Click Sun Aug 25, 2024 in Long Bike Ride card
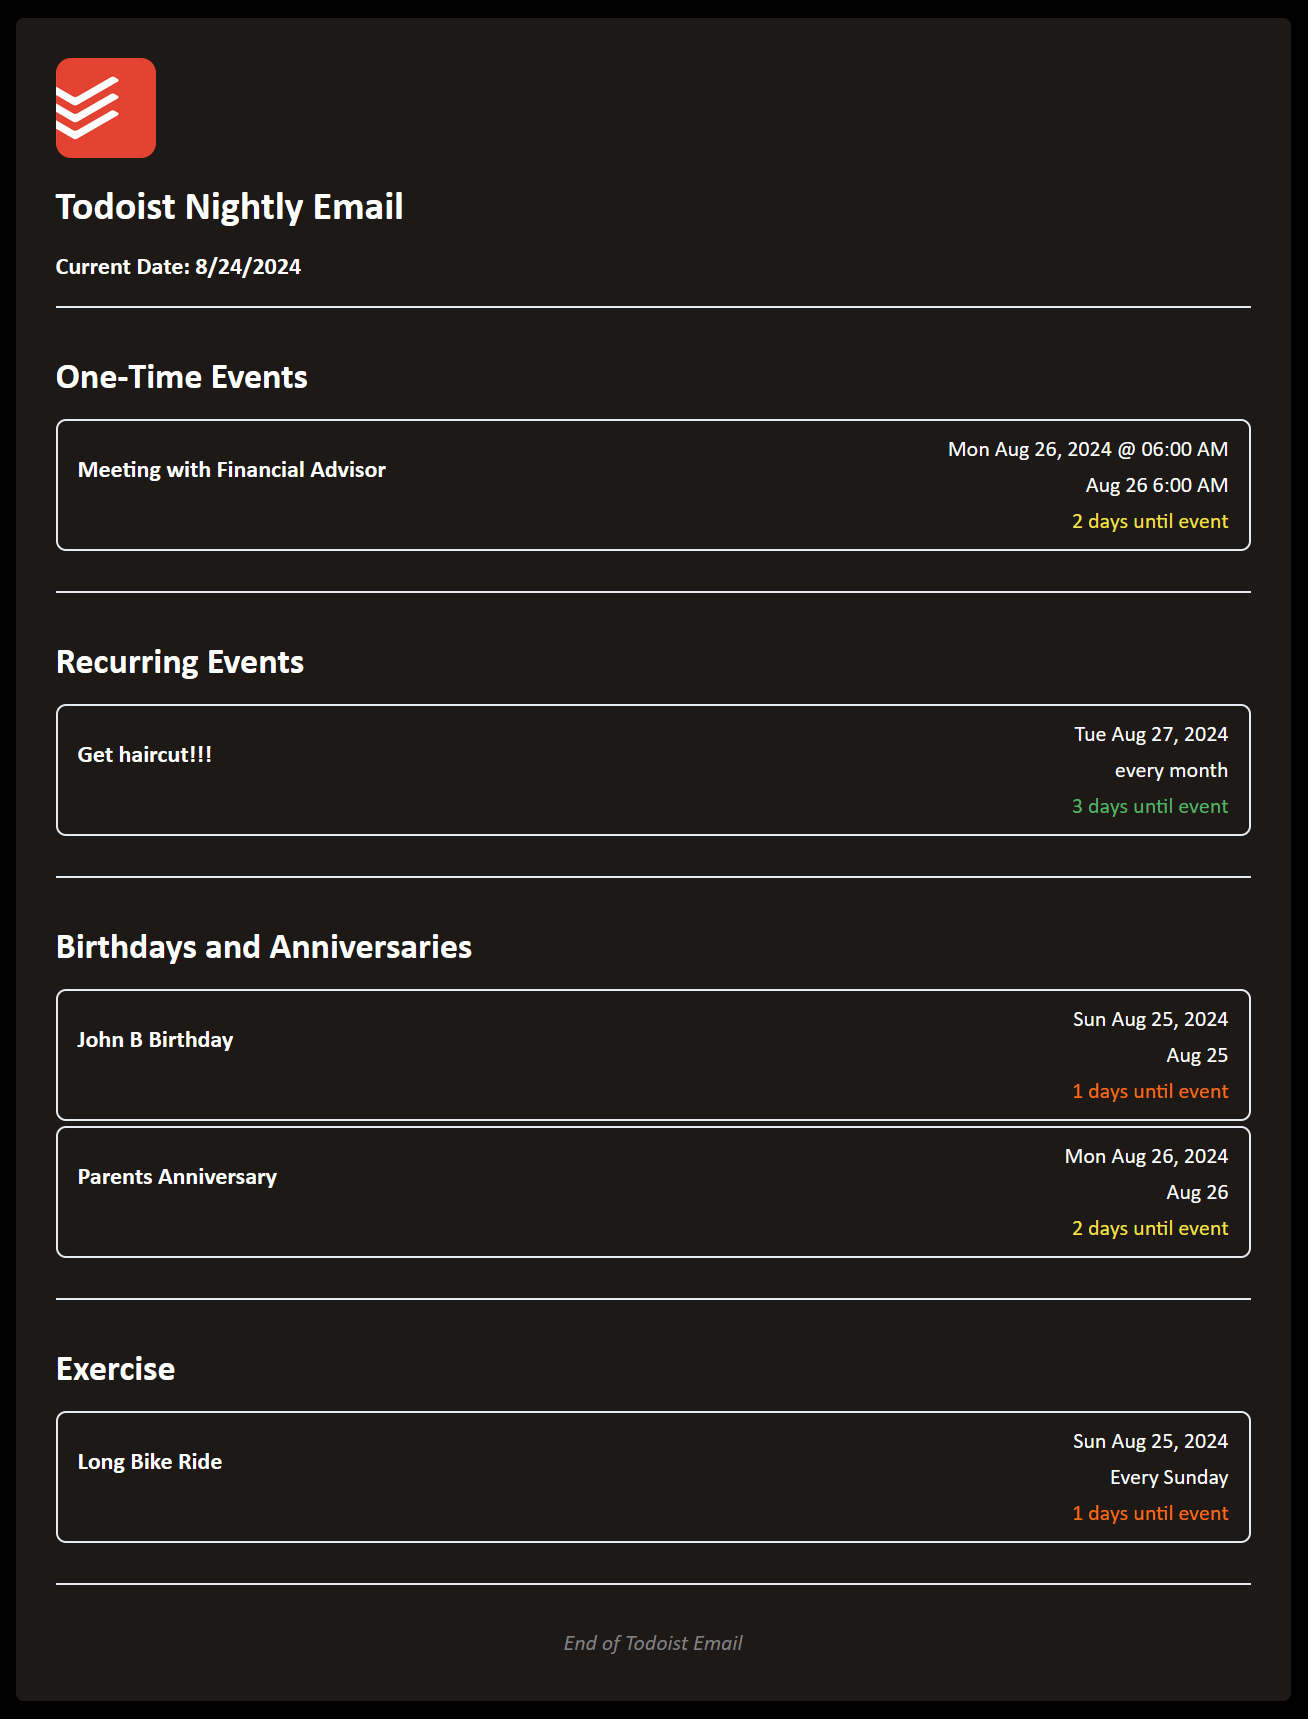Viewport: 1308px width, 1719px height. (1151, 1442)
